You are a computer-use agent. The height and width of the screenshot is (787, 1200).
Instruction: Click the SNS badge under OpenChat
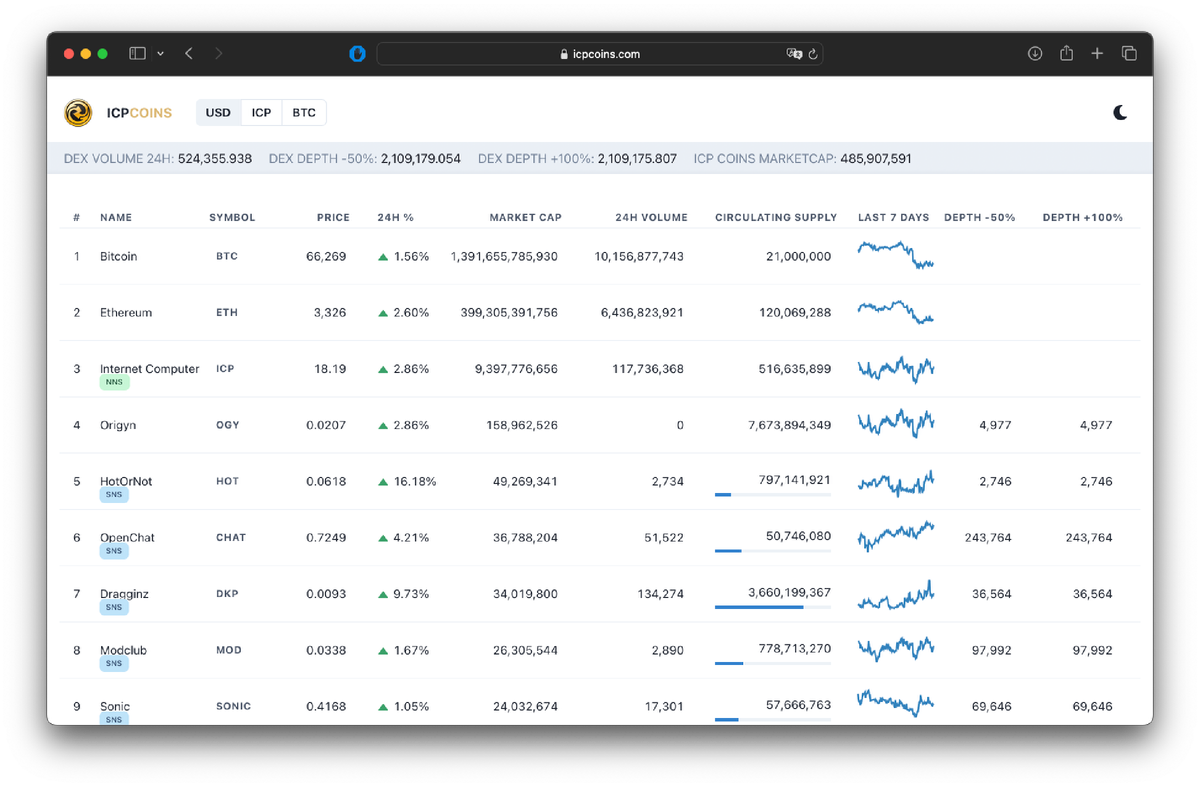(114, 551)
